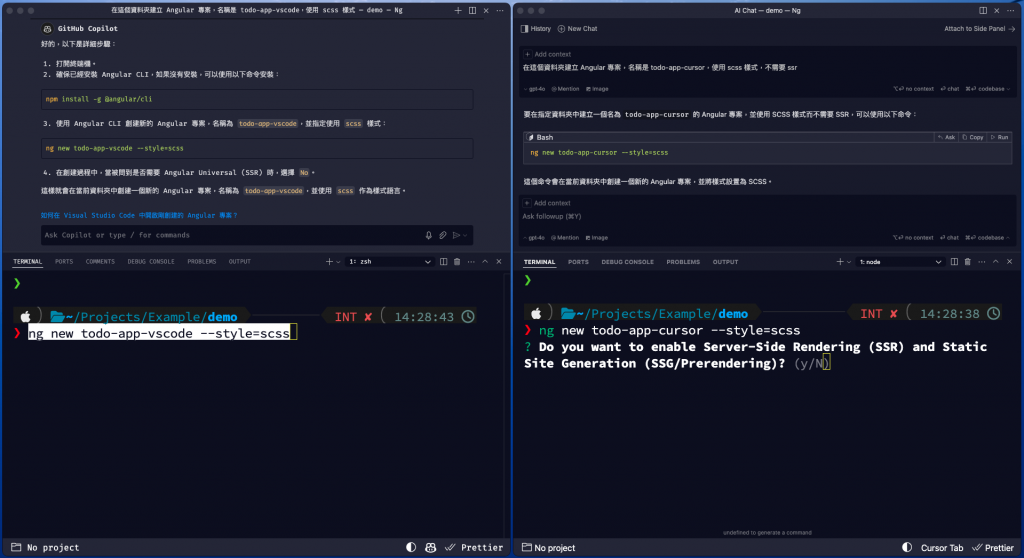Split the zsh terminal in the left panel
This screenshot has width=1024, height=558.
(x=443, y=261)
